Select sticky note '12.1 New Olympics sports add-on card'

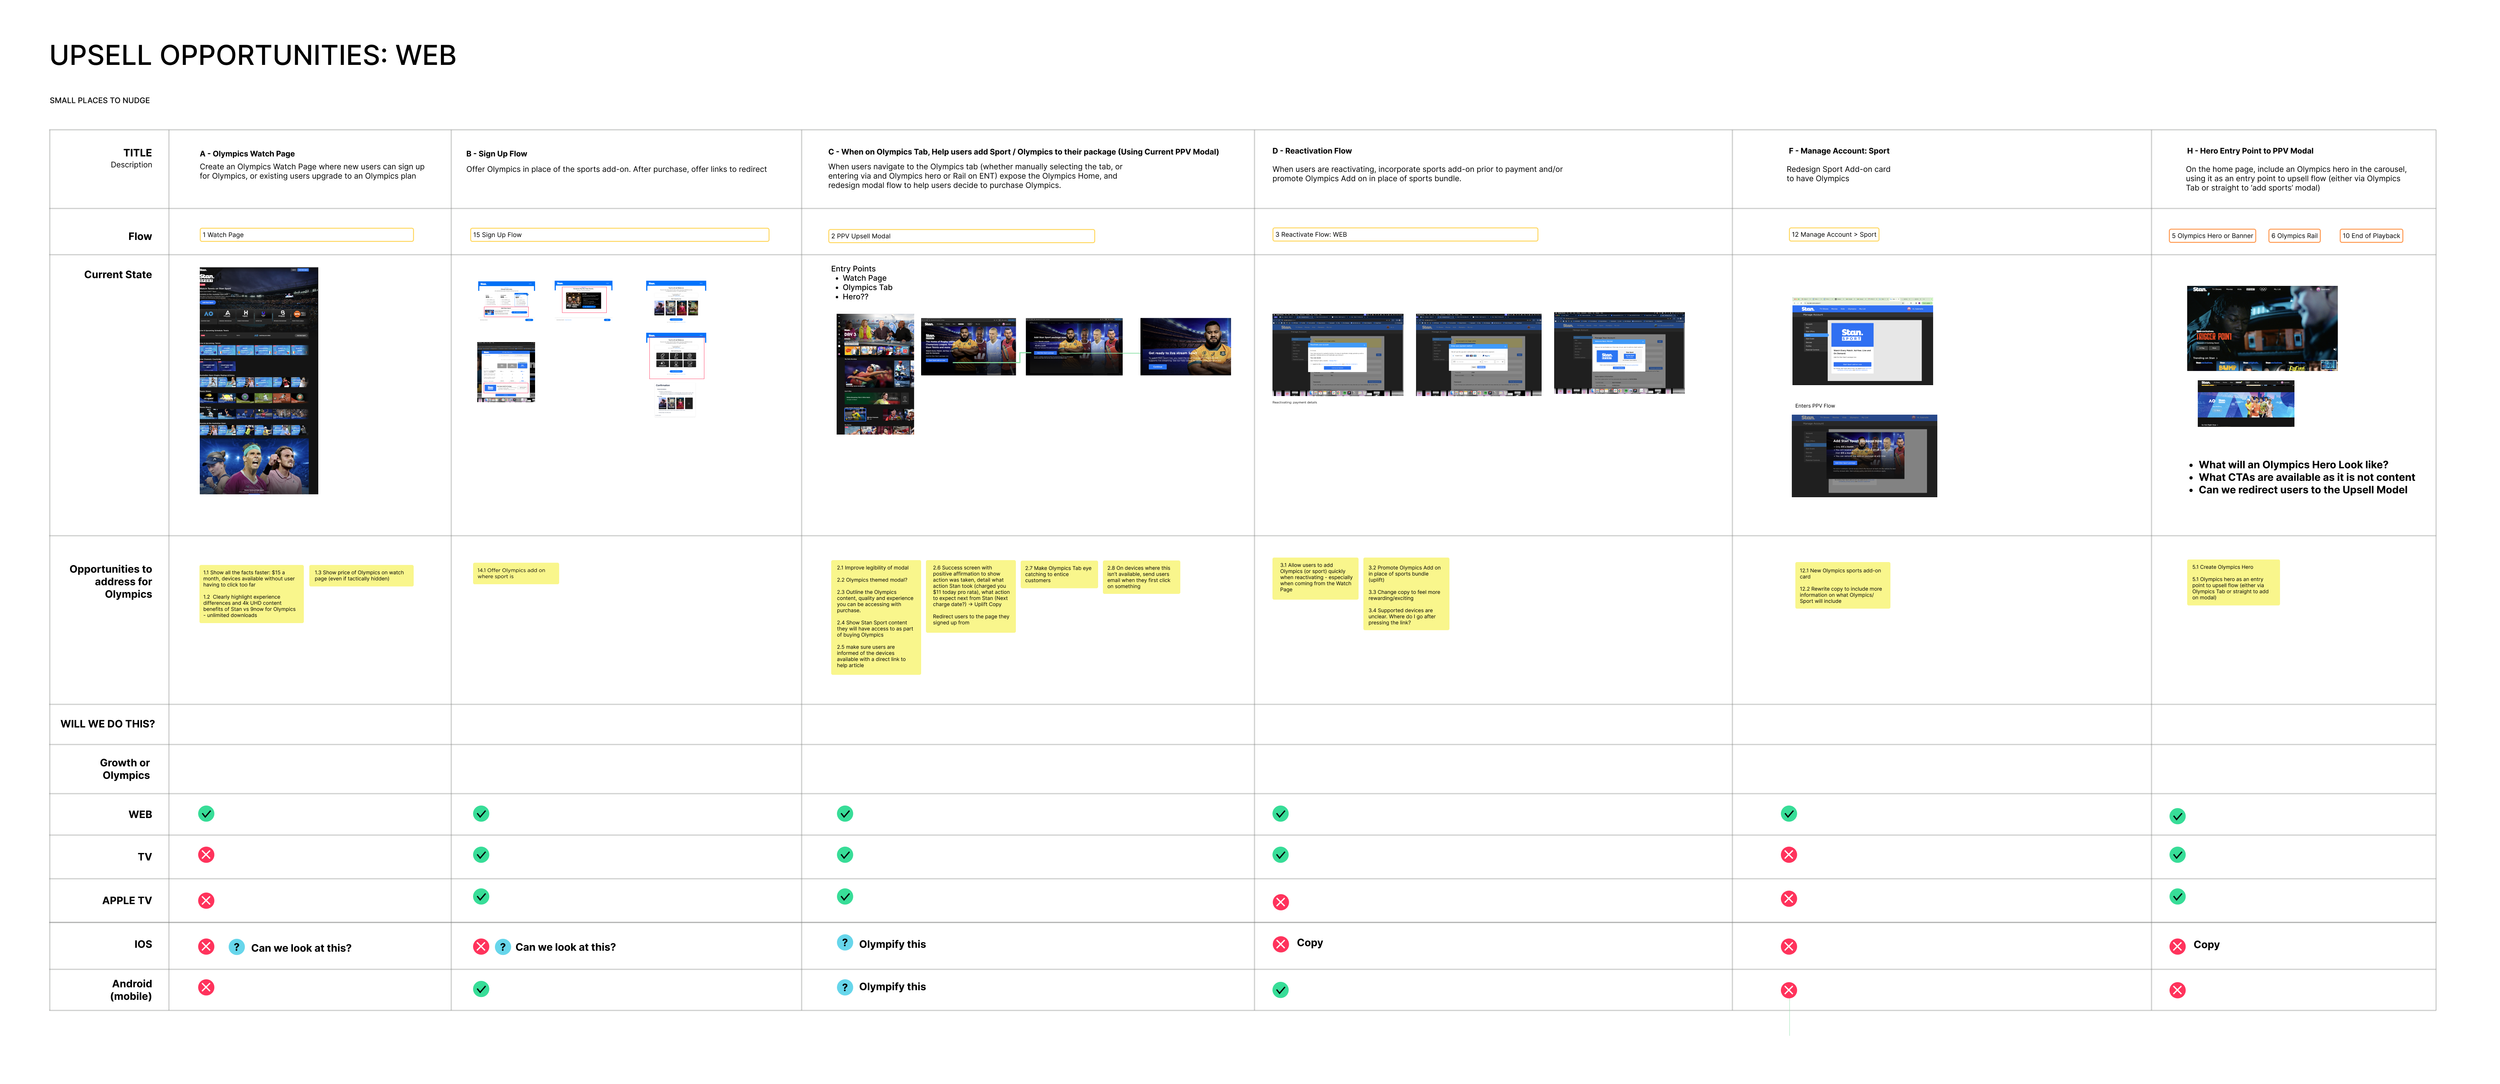(x=1841, y=585)
